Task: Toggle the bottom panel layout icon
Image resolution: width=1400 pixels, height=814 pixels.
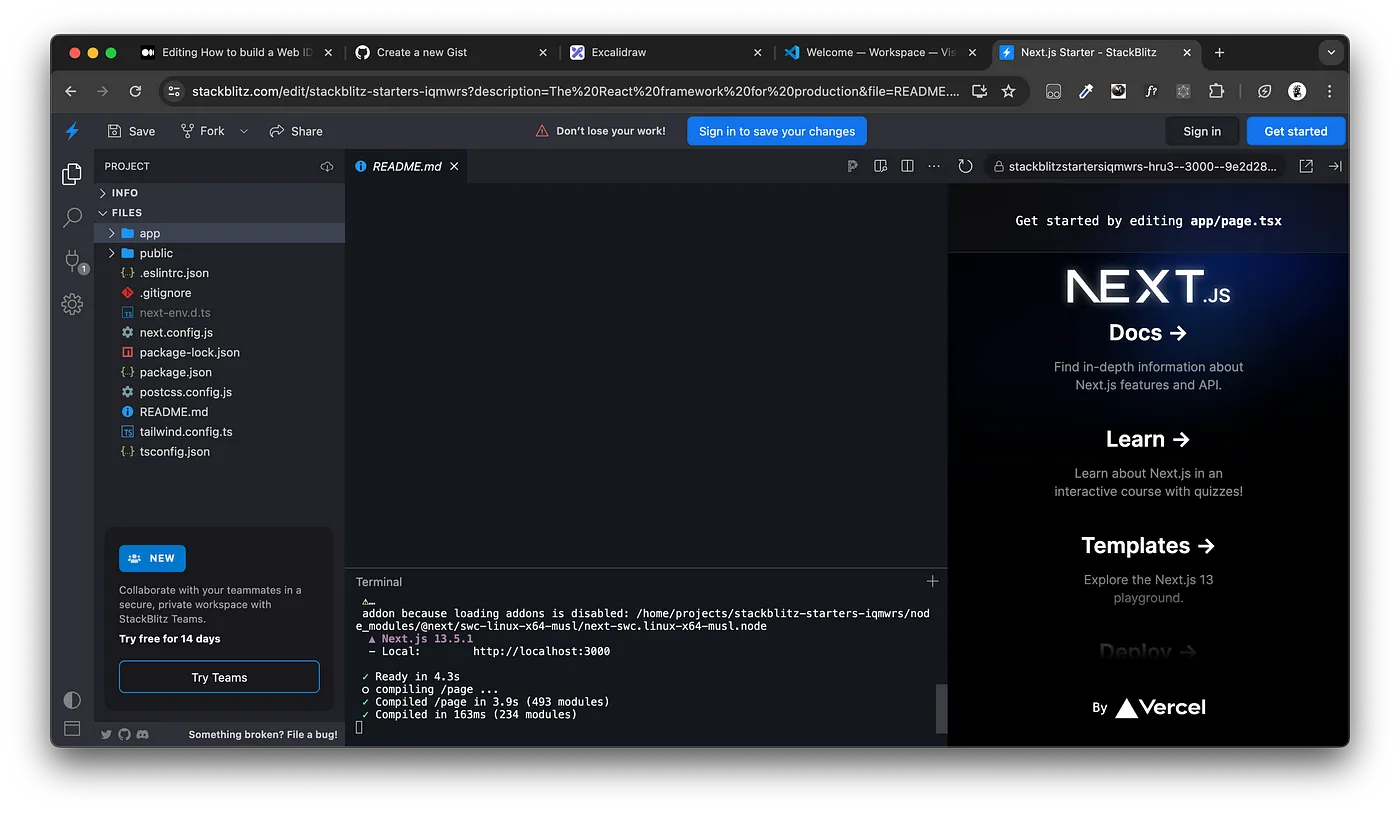Action: [71, 729]
